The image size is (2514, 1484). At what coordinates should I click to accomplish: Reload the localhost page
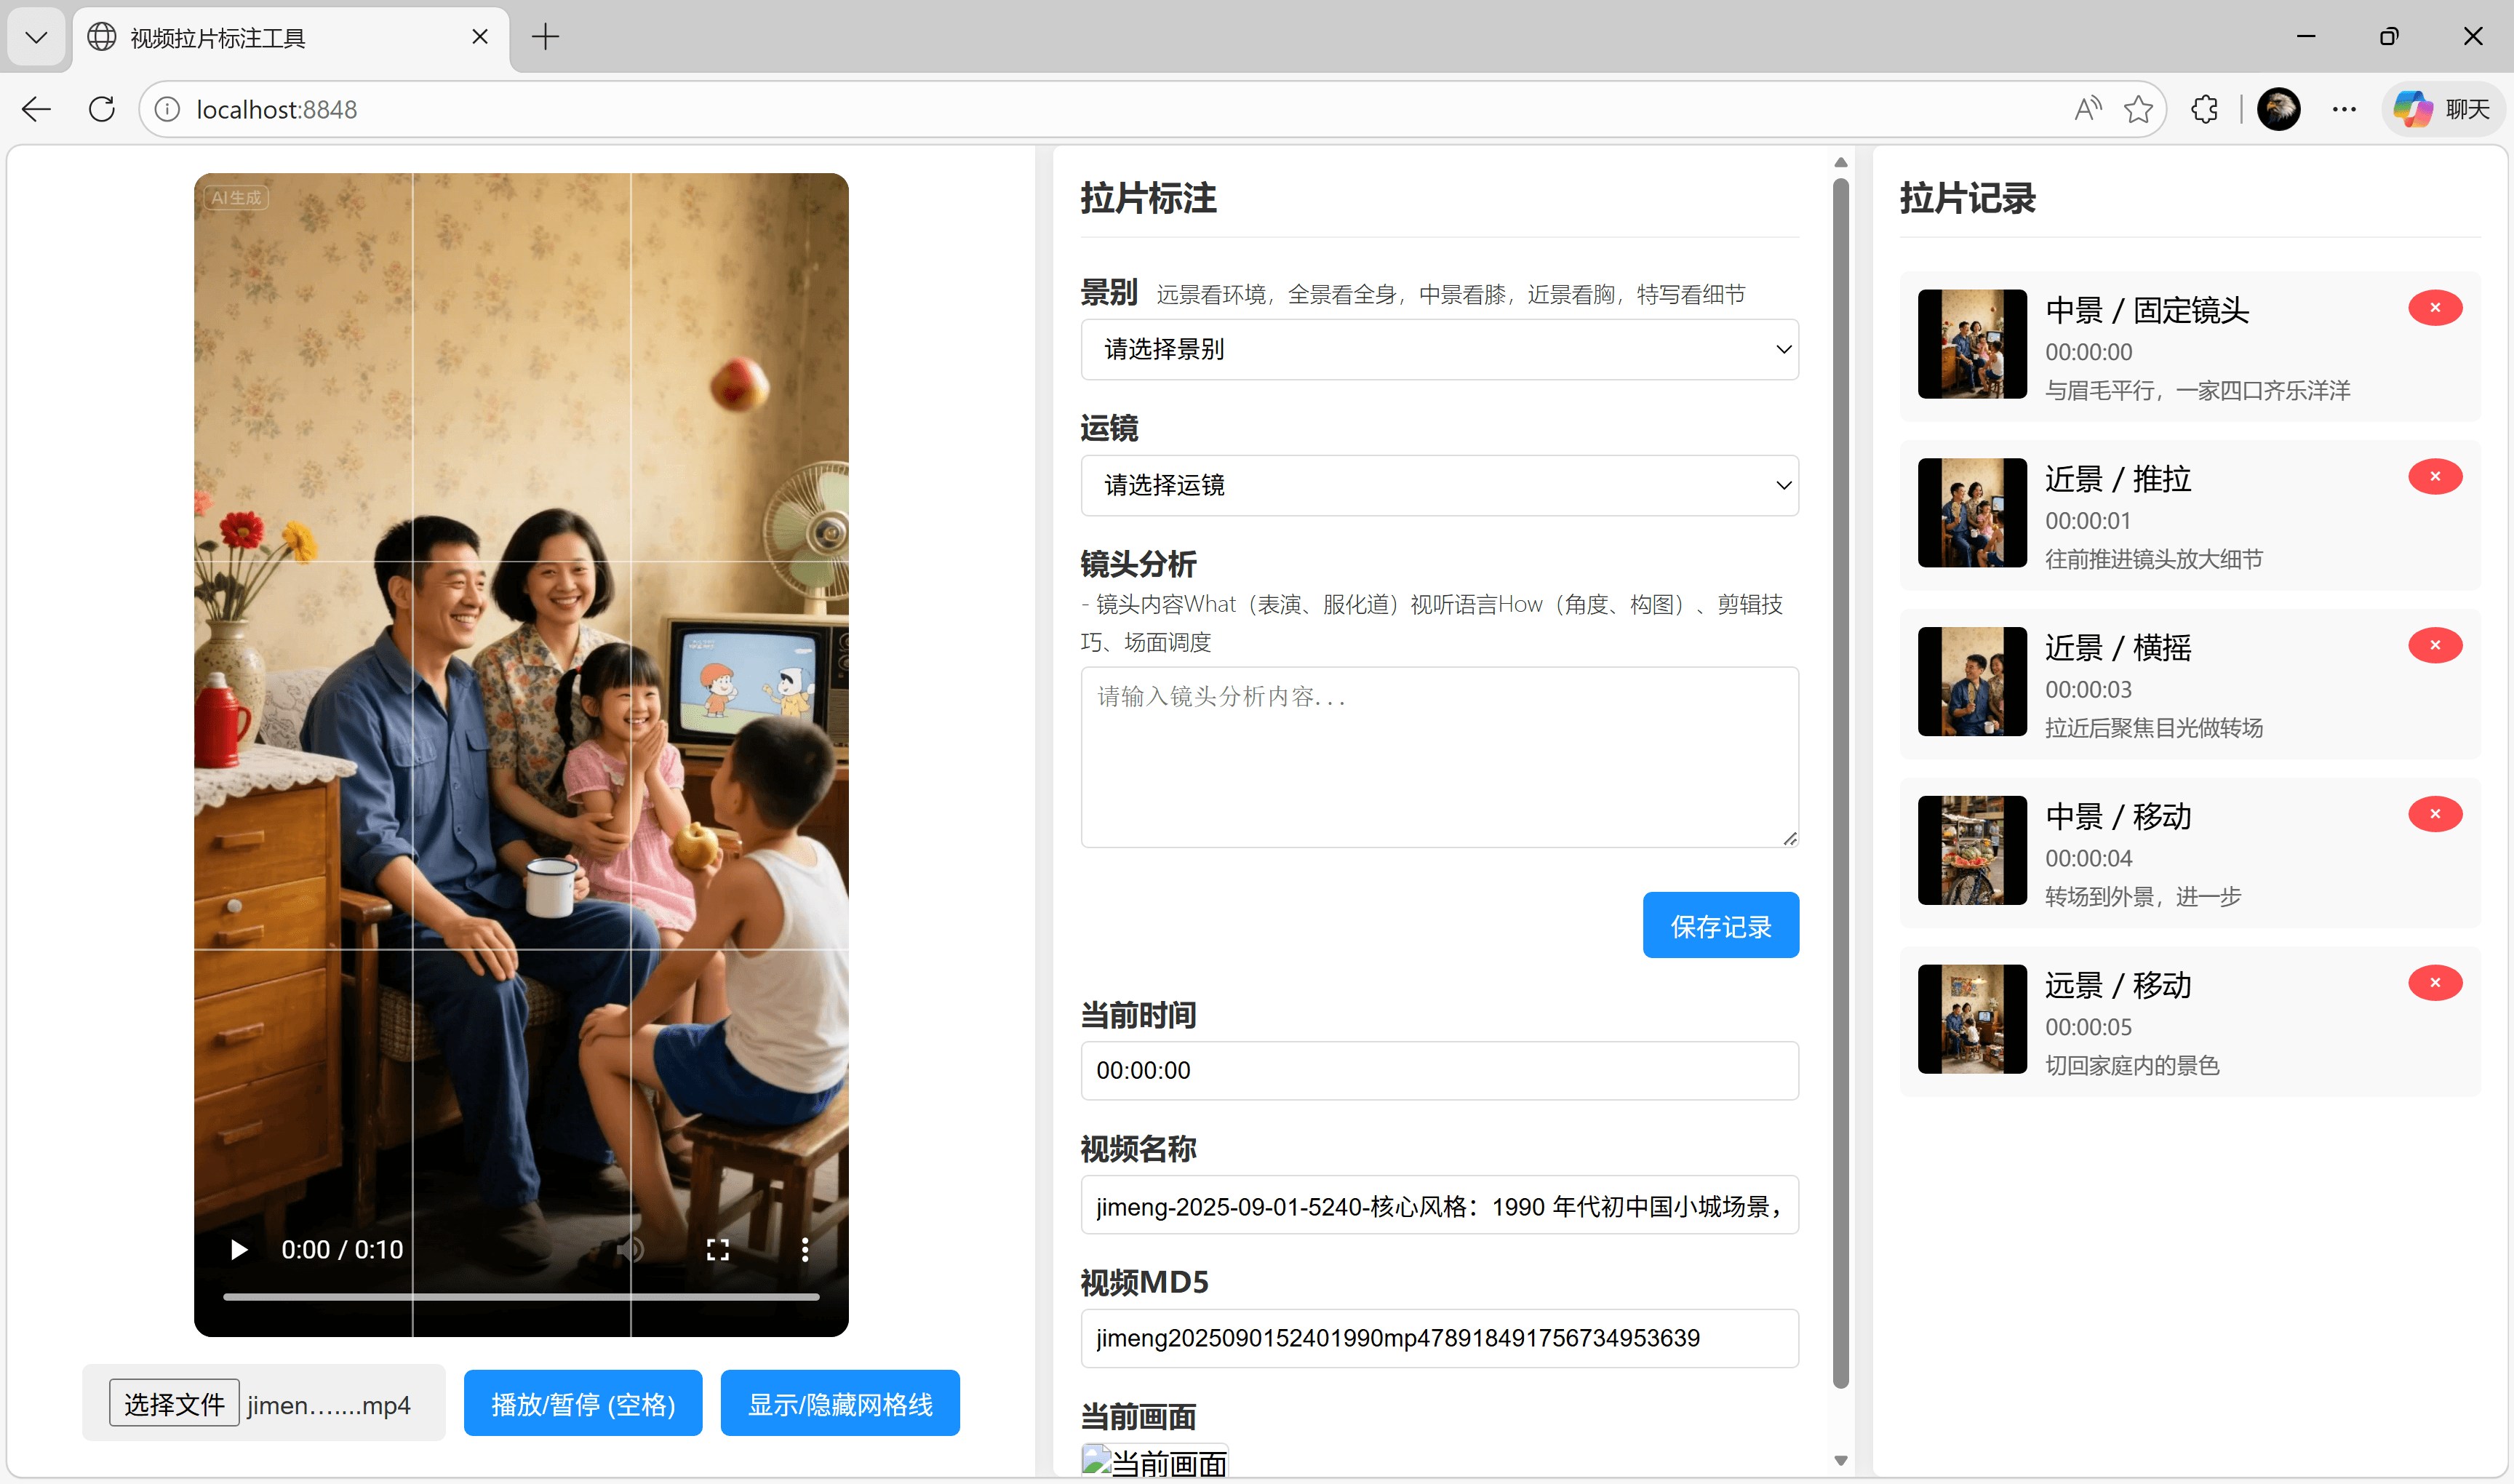[x=102, y=109]
